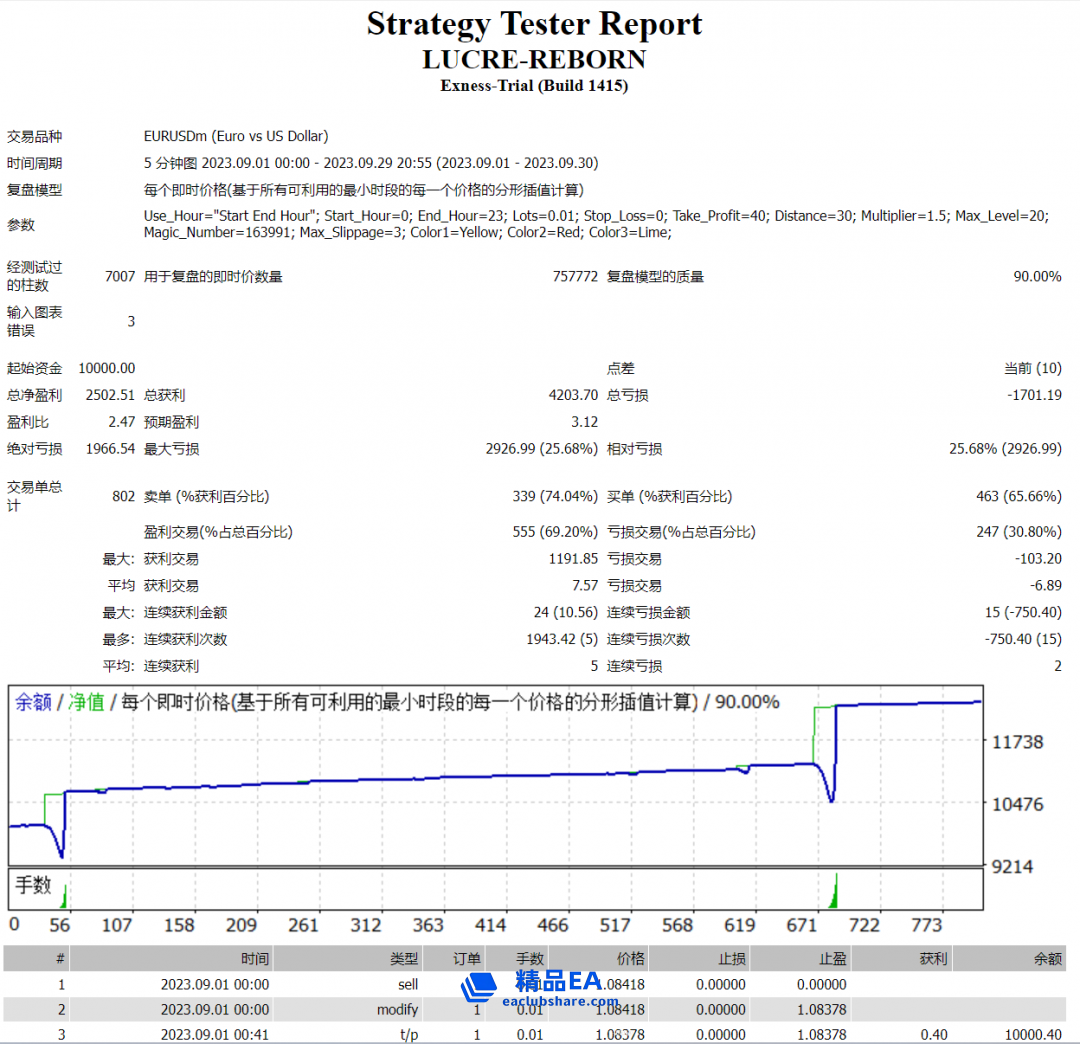
Task: Click the Strategy Tester Report title
Action: [x=534, y=24]
